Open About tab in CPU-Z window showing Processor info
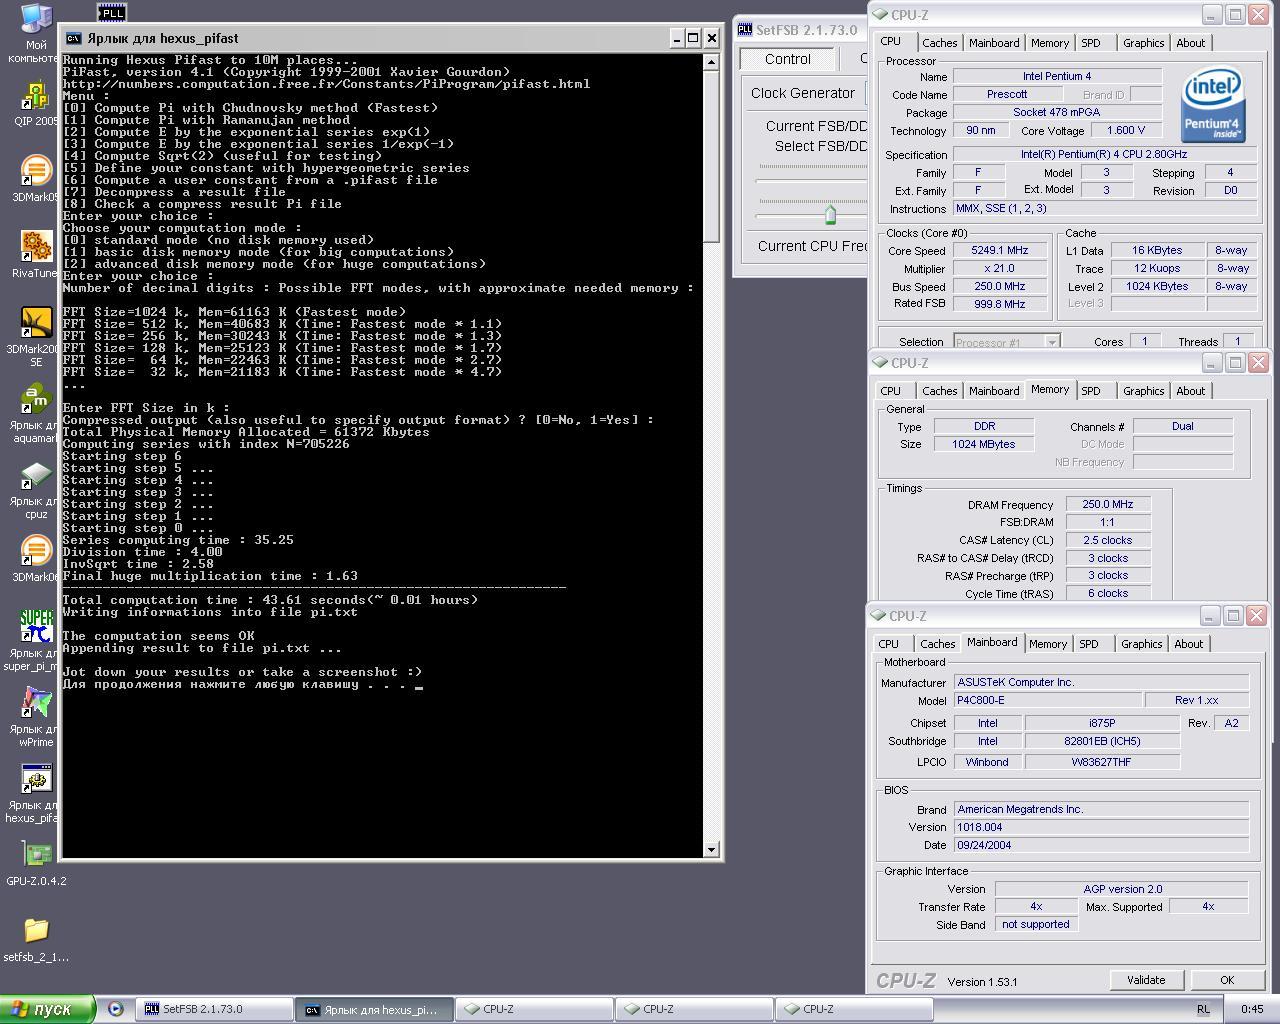The image size is (1280, 1024). [x=1190, y=43]
